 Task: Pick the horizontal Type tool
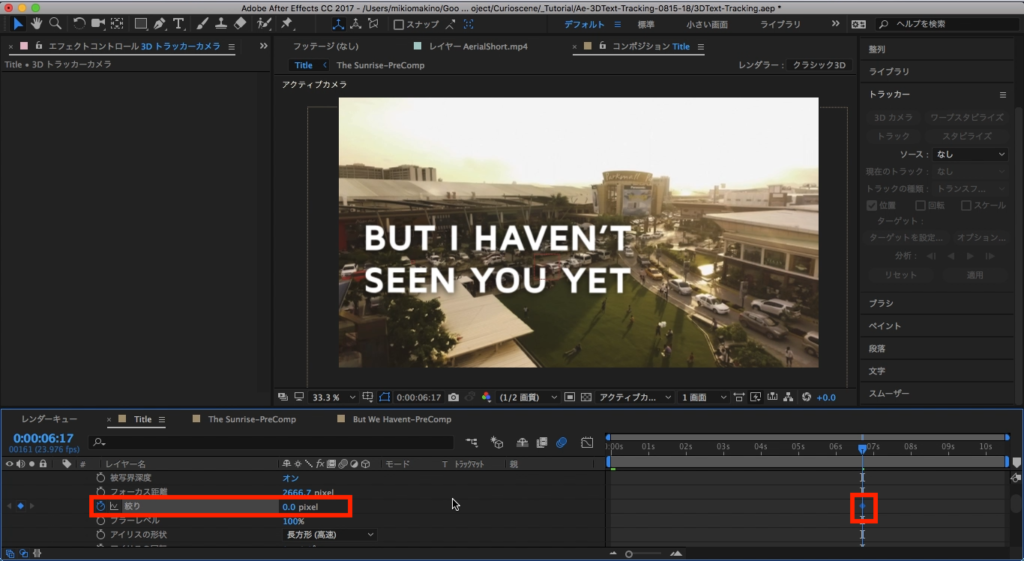click(x=179, y=23)
